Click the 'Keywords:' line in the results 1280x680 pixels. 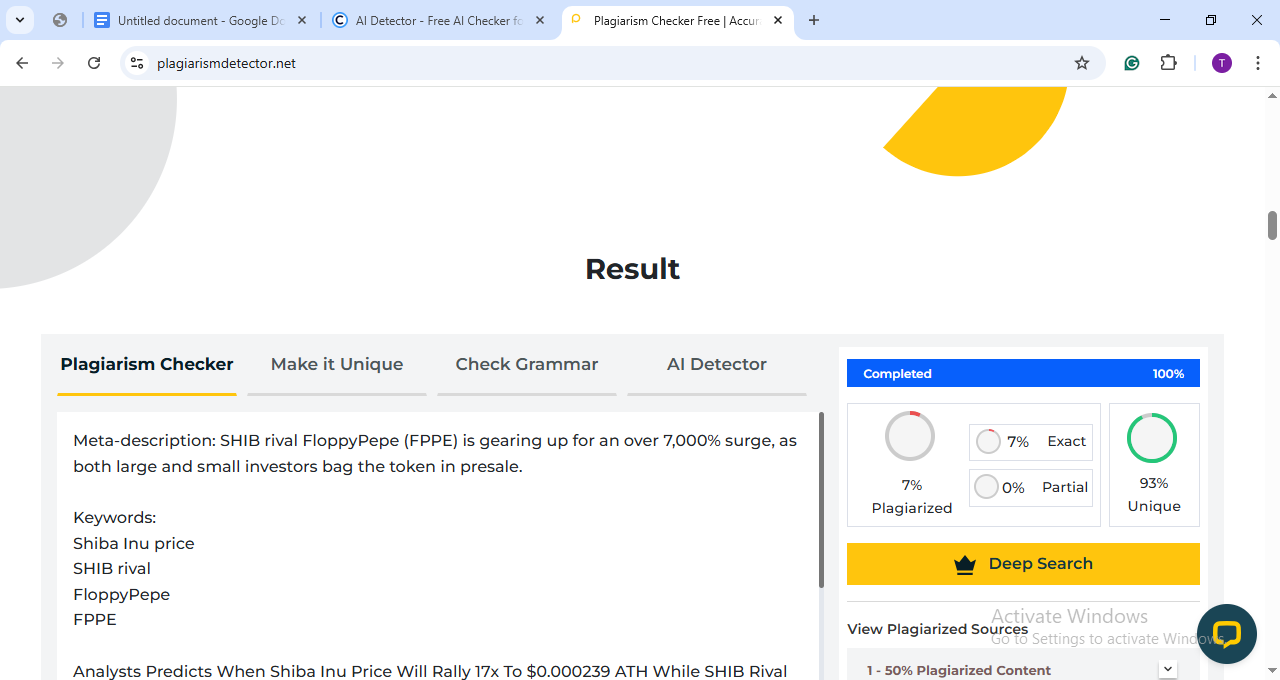click(x=115, y=517)
